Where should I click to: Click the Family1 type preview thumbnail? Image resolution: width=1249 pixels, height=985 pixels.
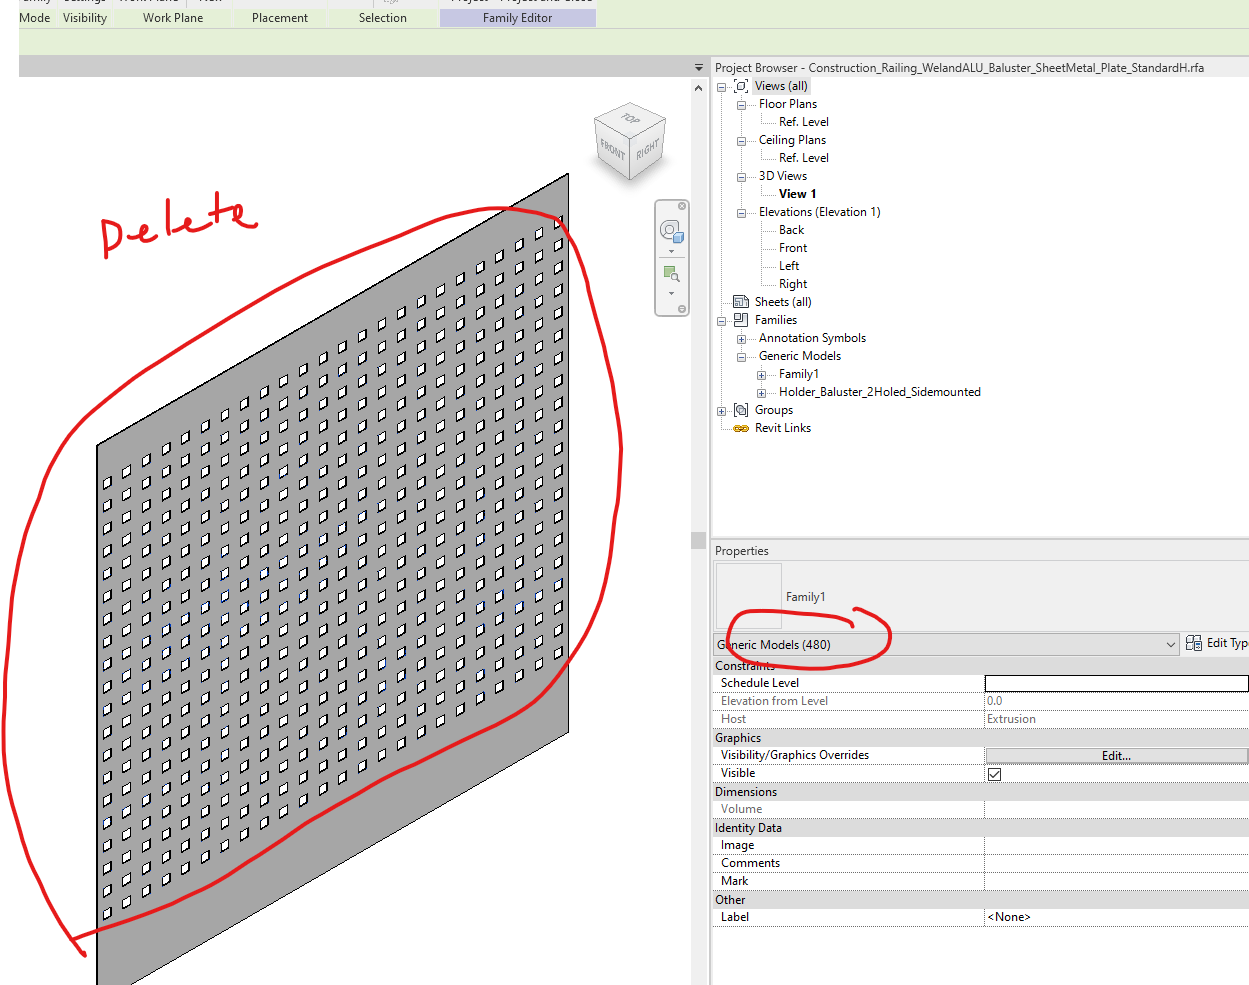pyautogui.click(x=748, y=596)
